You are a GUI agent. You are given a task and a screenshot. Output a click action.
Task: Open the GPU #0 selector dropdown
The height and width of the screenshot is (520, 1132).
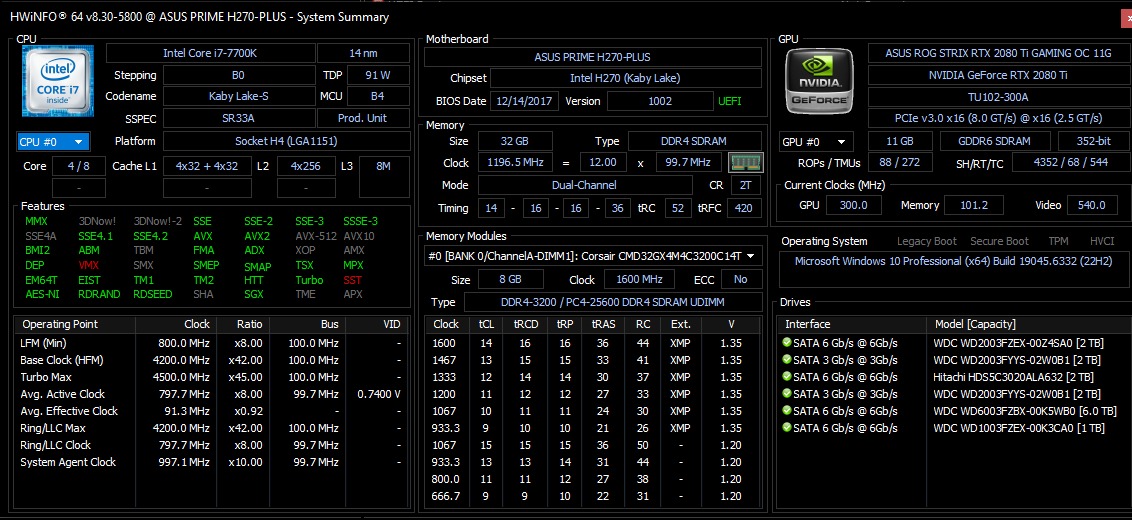[x=817, y=142]
